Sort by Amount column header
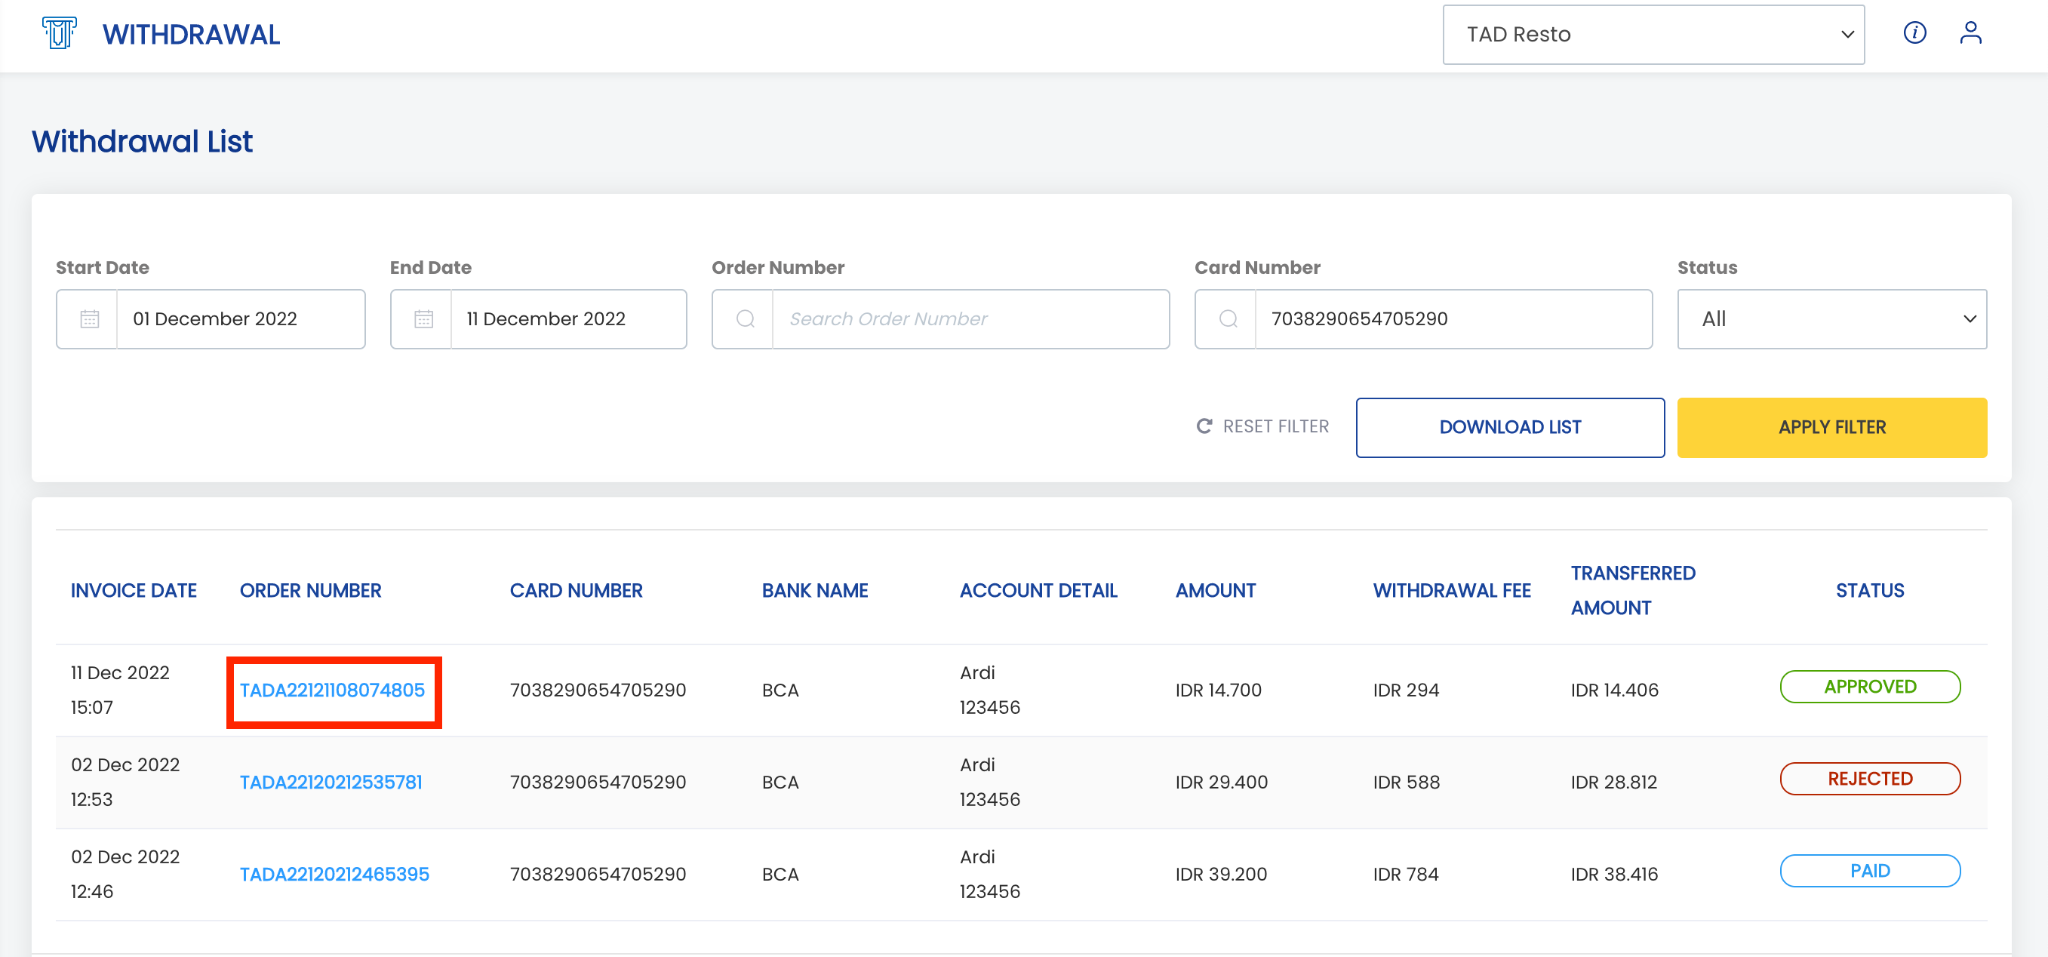 [1215, 591]
